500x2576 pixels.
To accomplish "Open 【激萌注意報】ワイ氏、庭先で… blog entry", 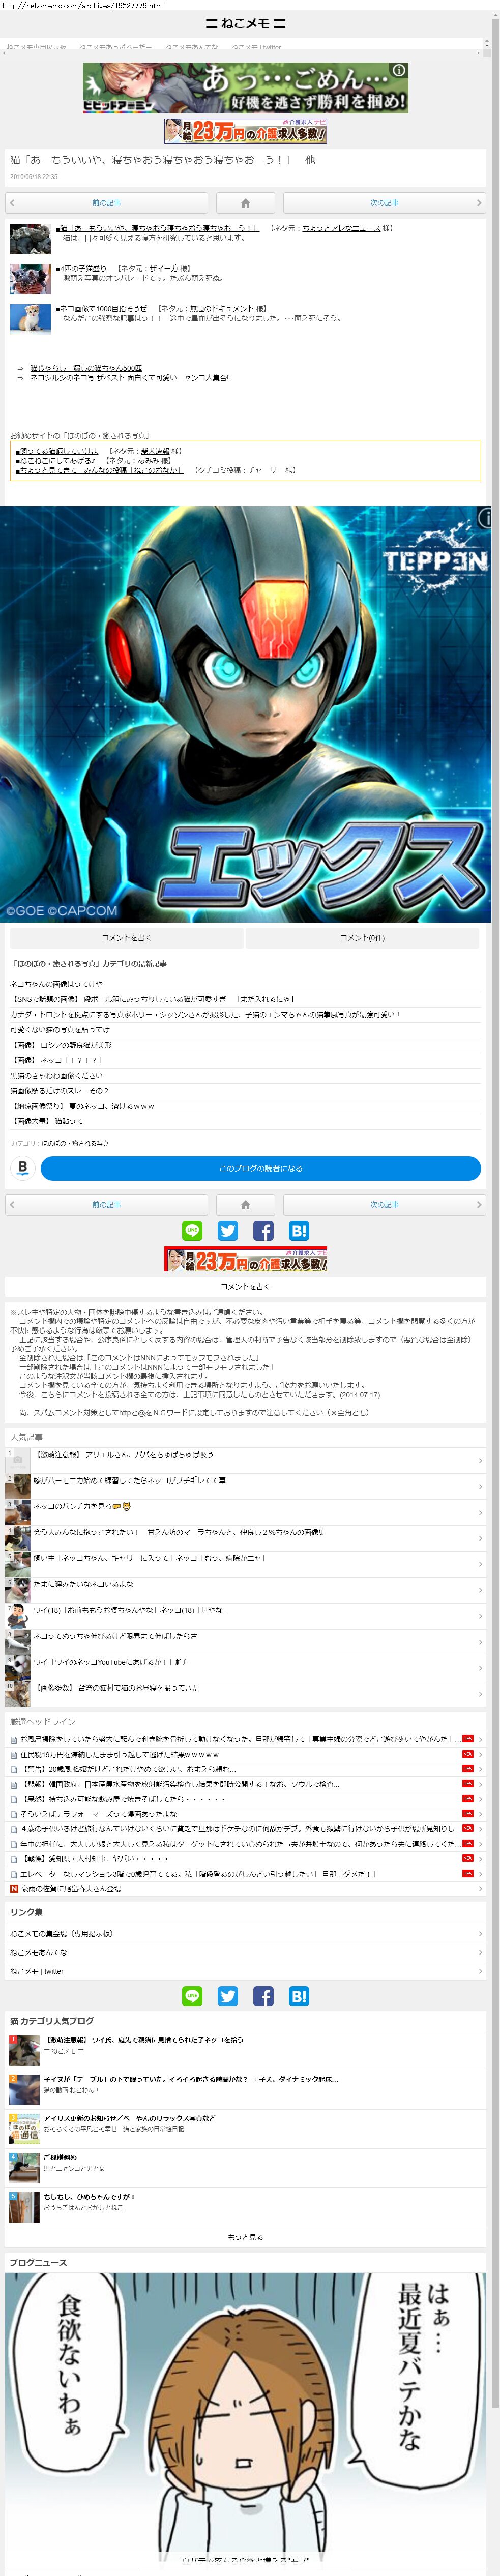I will click(245, 2050).
